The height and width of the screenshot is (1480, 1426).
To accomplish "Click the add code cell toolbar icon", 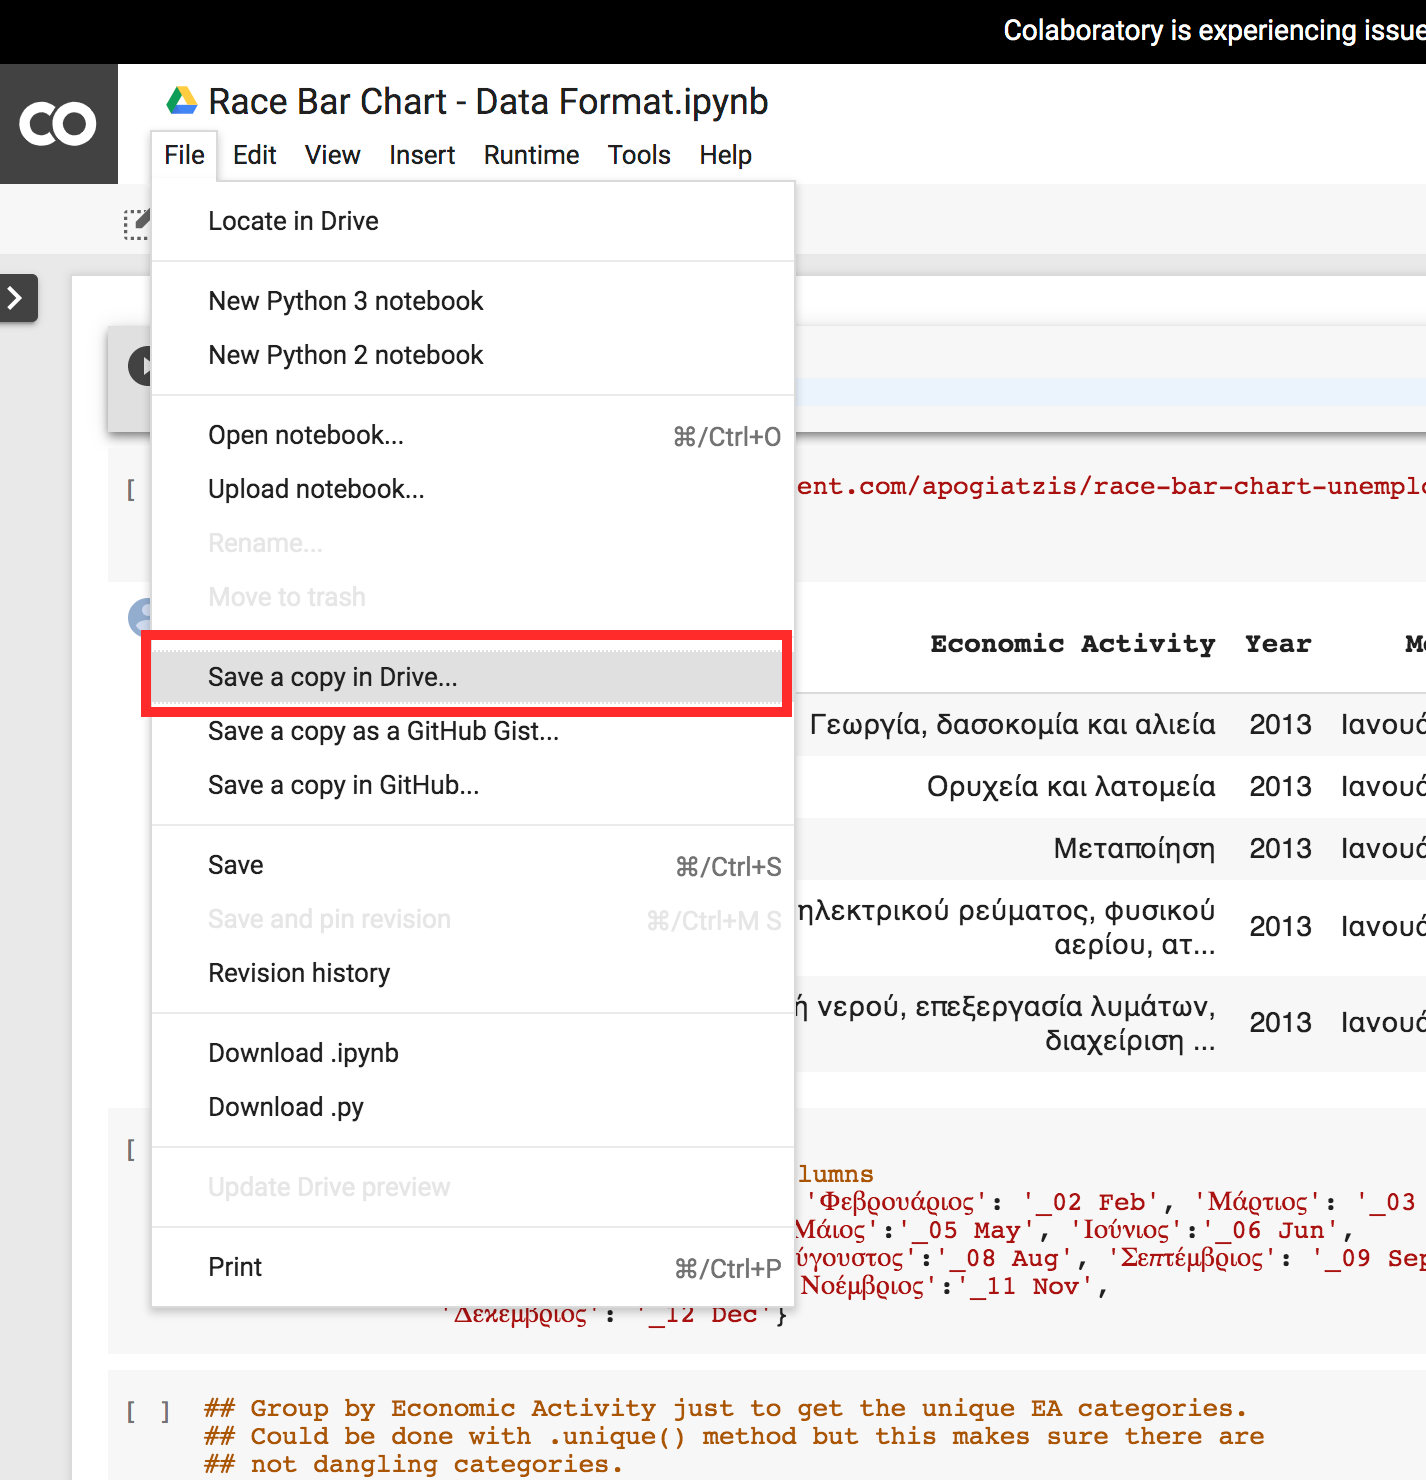I will [x=136, y=224].
